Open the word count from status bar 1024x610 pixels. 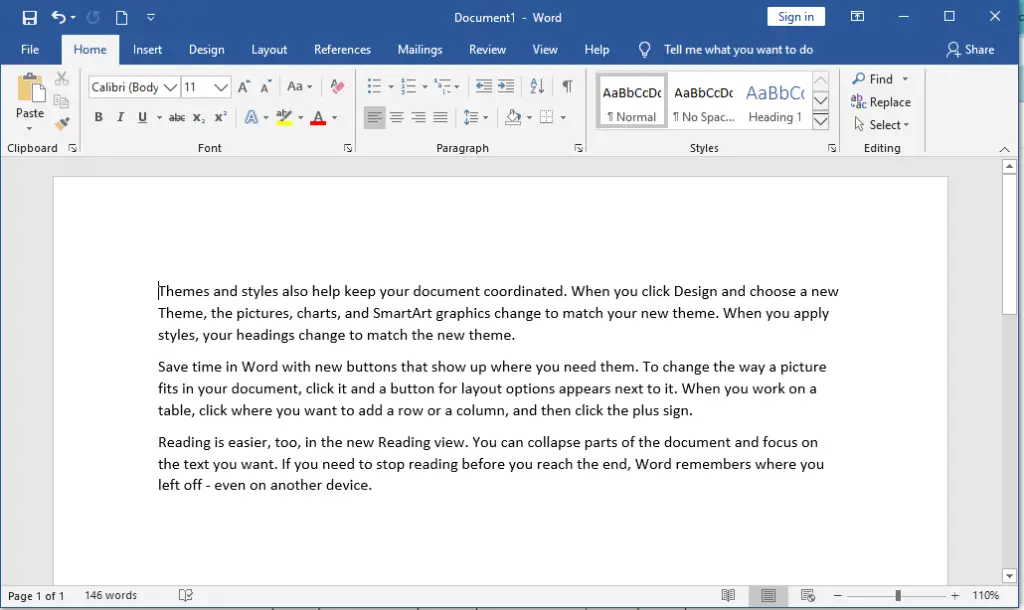[110, 595]
